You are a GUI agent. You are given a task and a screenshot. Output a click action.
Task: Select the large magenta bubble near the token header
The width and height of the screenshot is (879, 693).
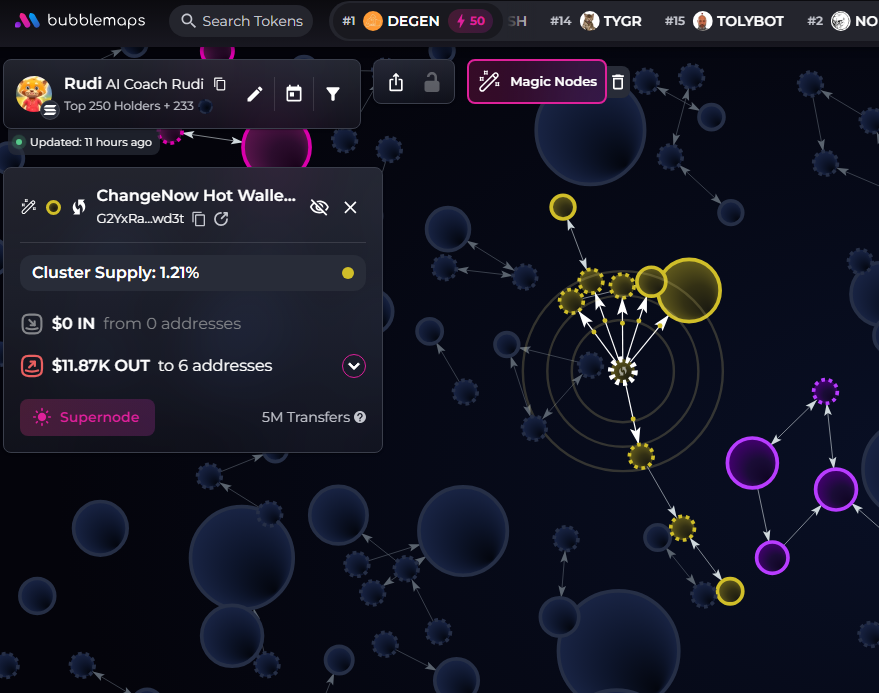pos(276,149)
